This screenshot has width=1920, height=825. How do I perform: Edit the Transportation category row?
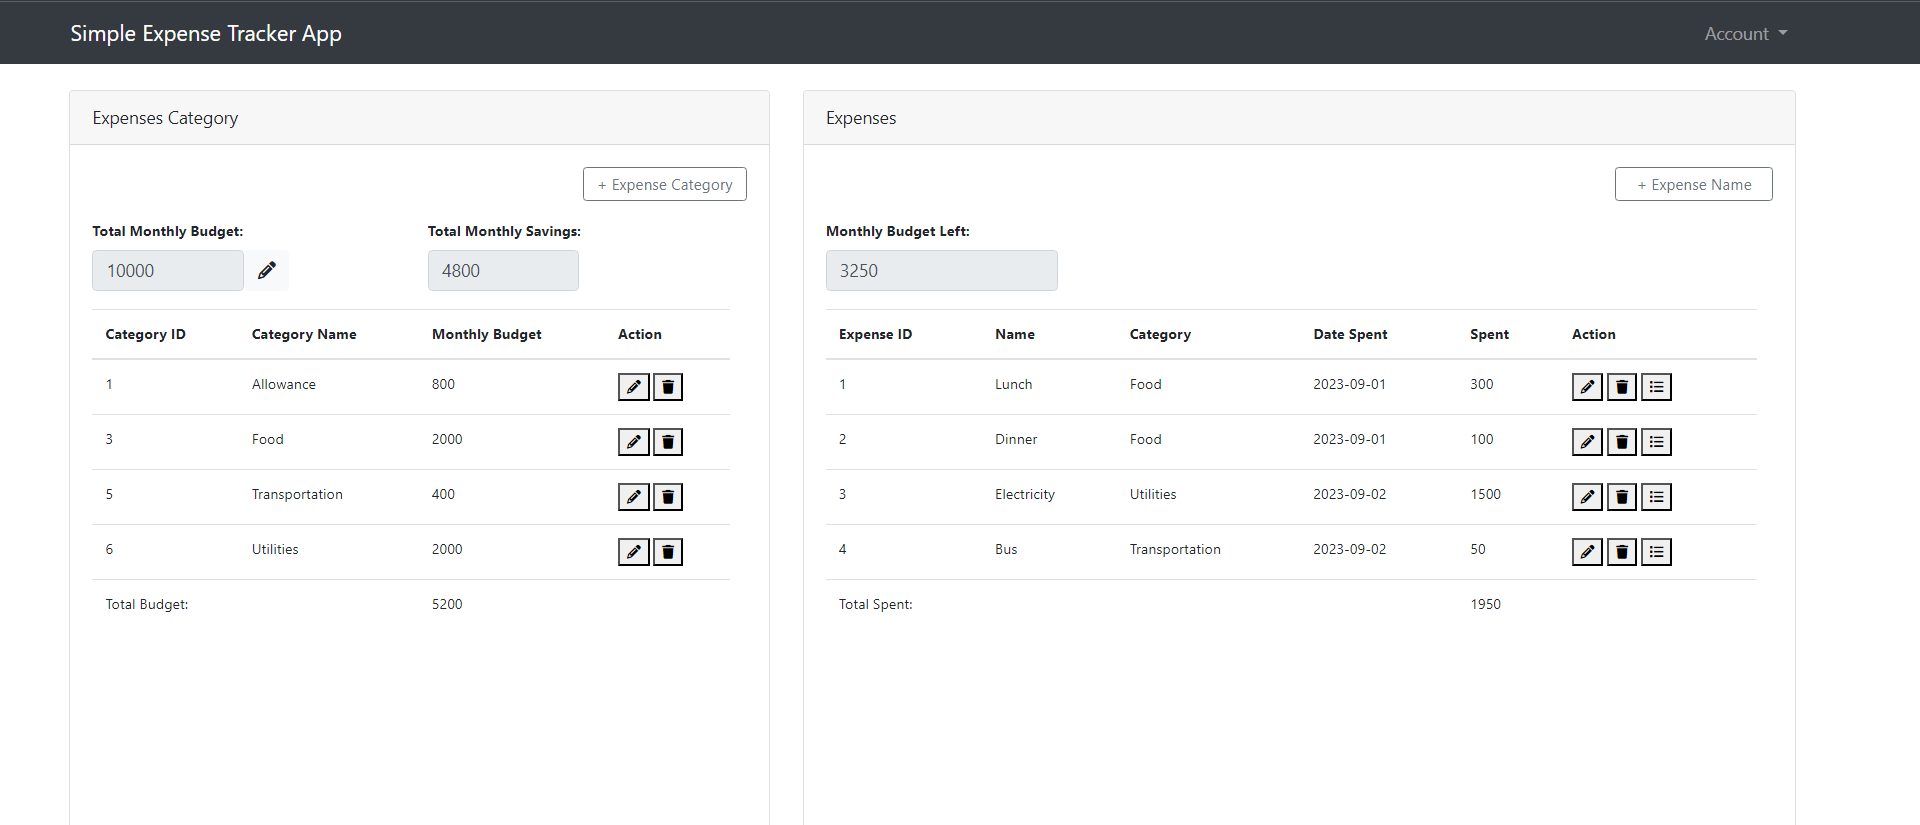pos(634,497)
